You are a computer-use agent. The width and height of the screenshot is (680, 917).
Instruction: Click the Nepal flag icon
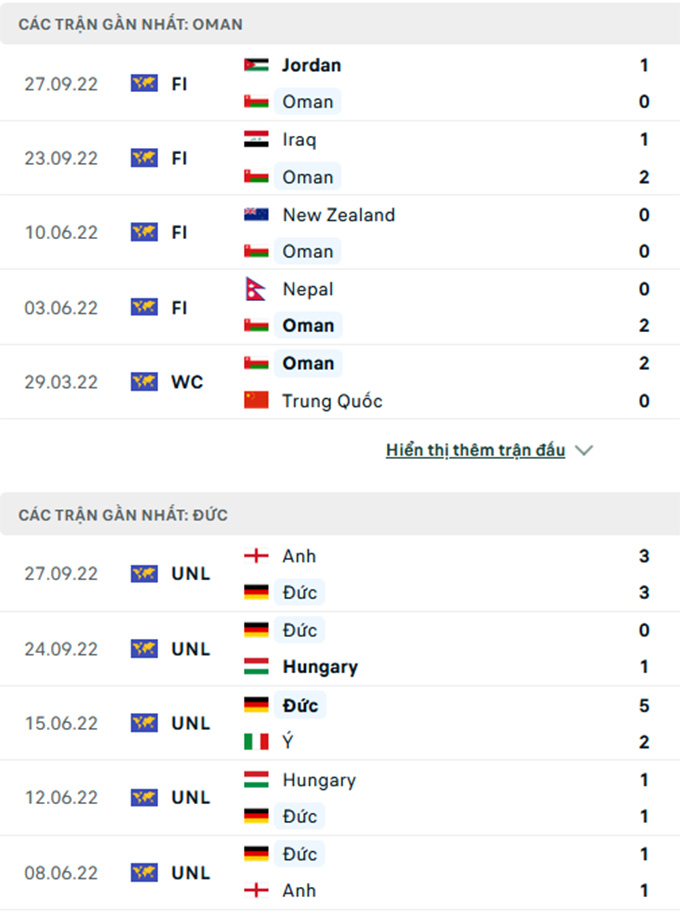tap(254, 290)
